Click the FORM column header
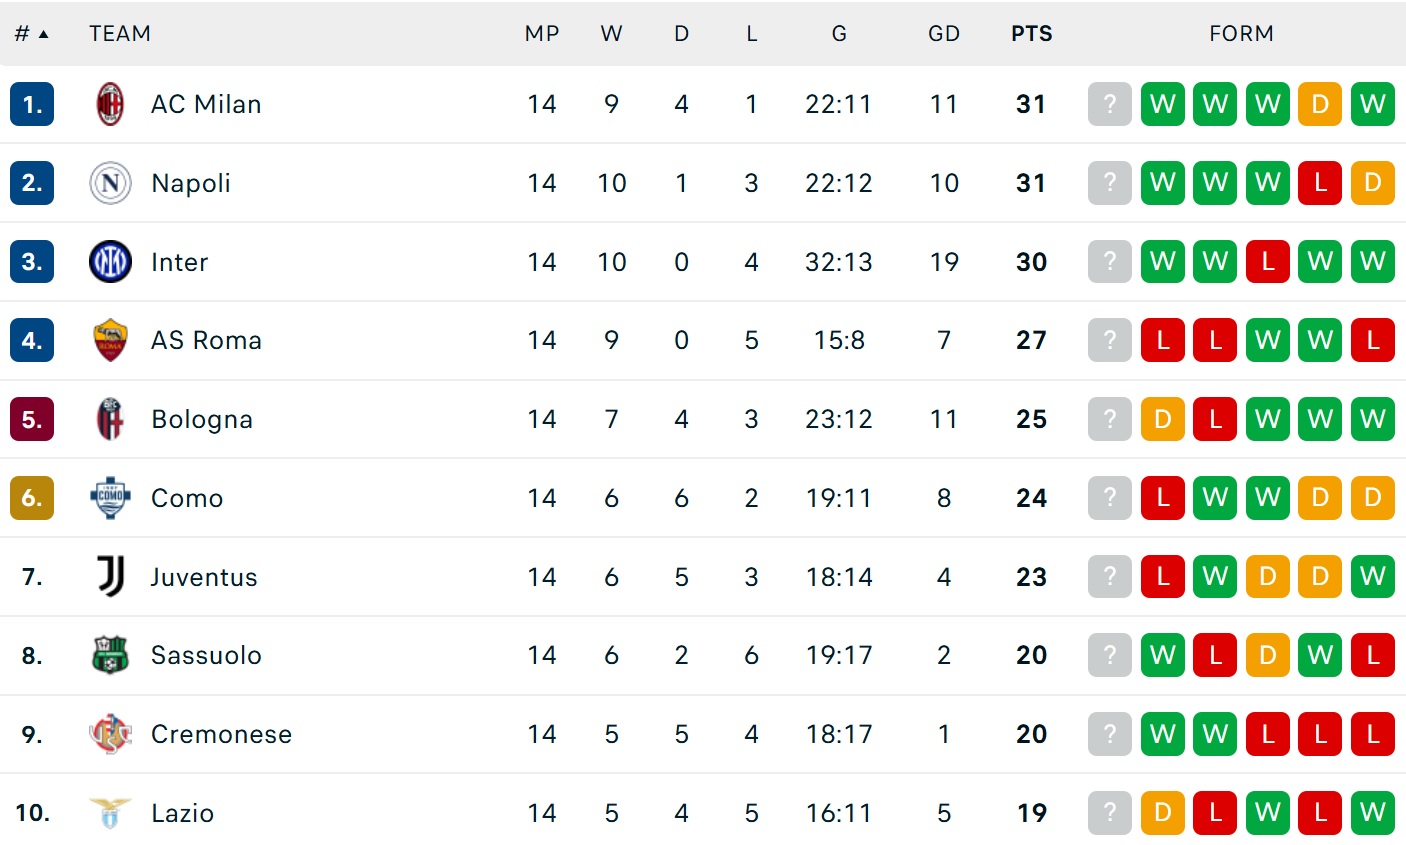The image size is (1406, 845). (x=1241, y=34)
